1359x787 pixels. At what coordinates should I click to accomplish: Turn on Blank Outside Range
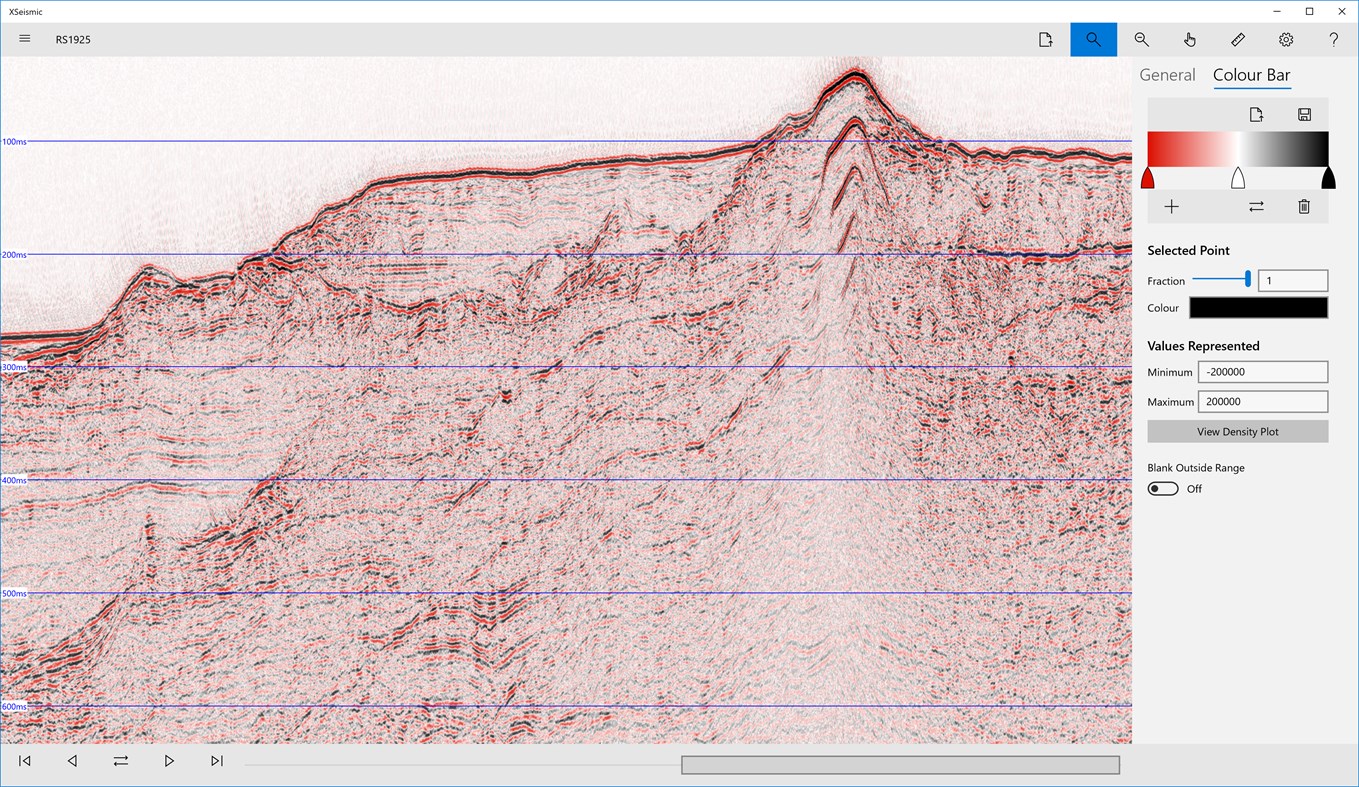point(1162,488)
